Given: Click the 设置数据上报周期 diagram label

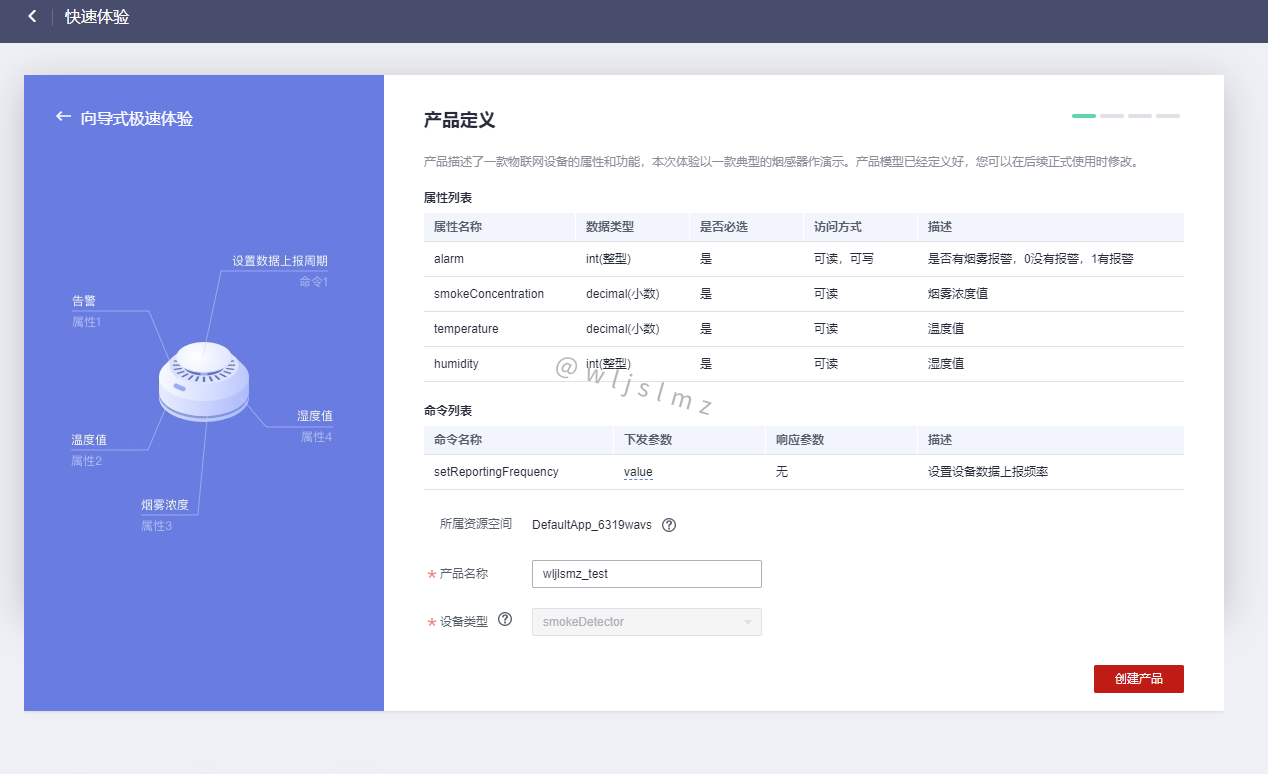Looking at the screenshot, I should point(280,261).
